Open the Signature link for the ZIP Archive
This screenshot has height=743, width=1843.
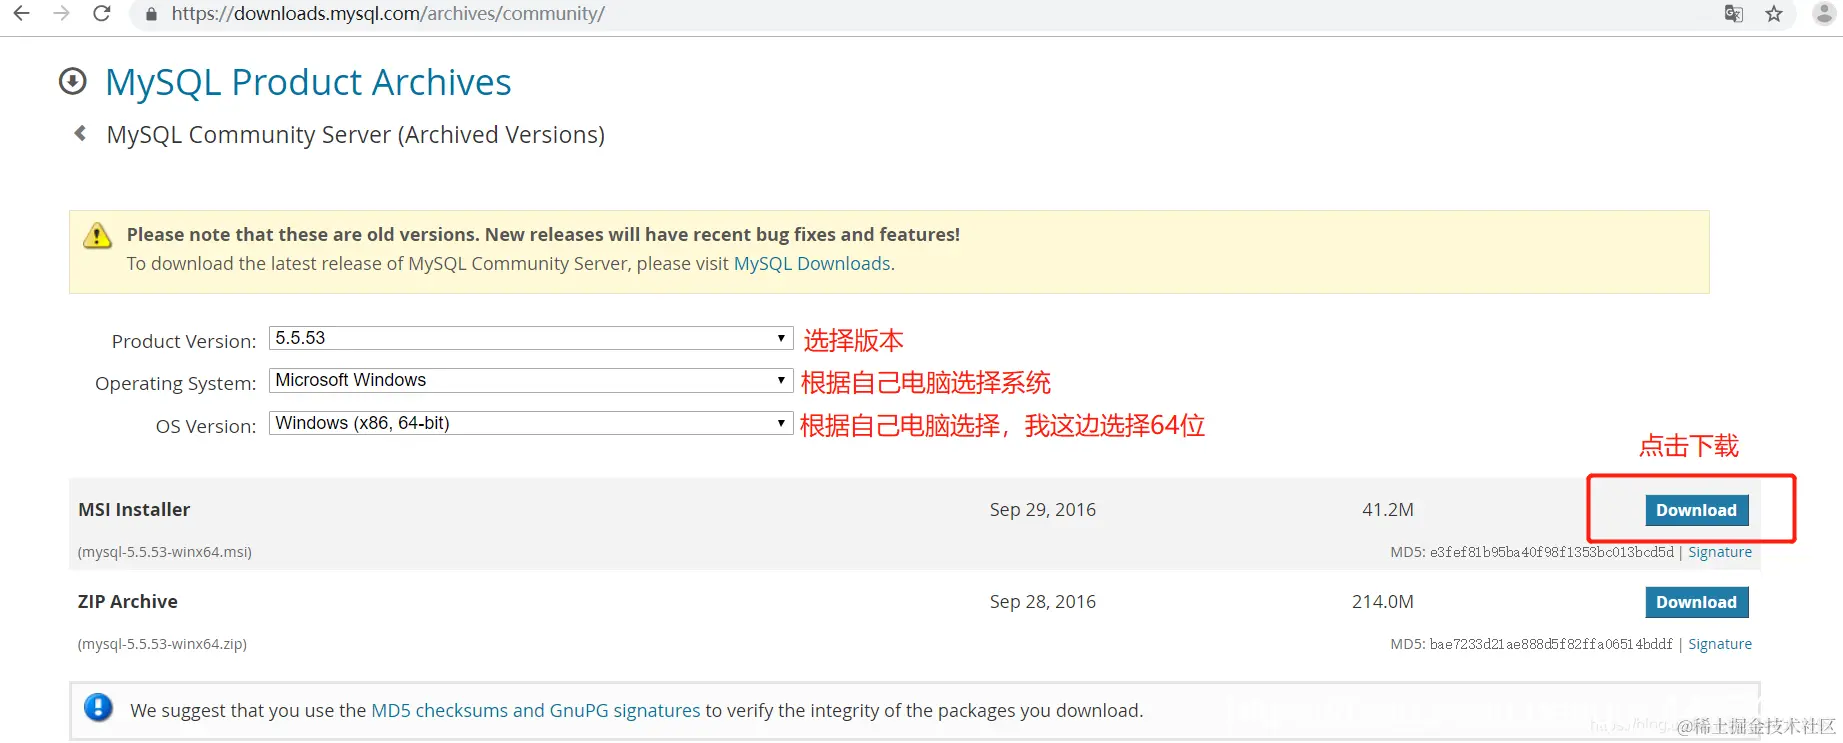tap(1720, 644)
